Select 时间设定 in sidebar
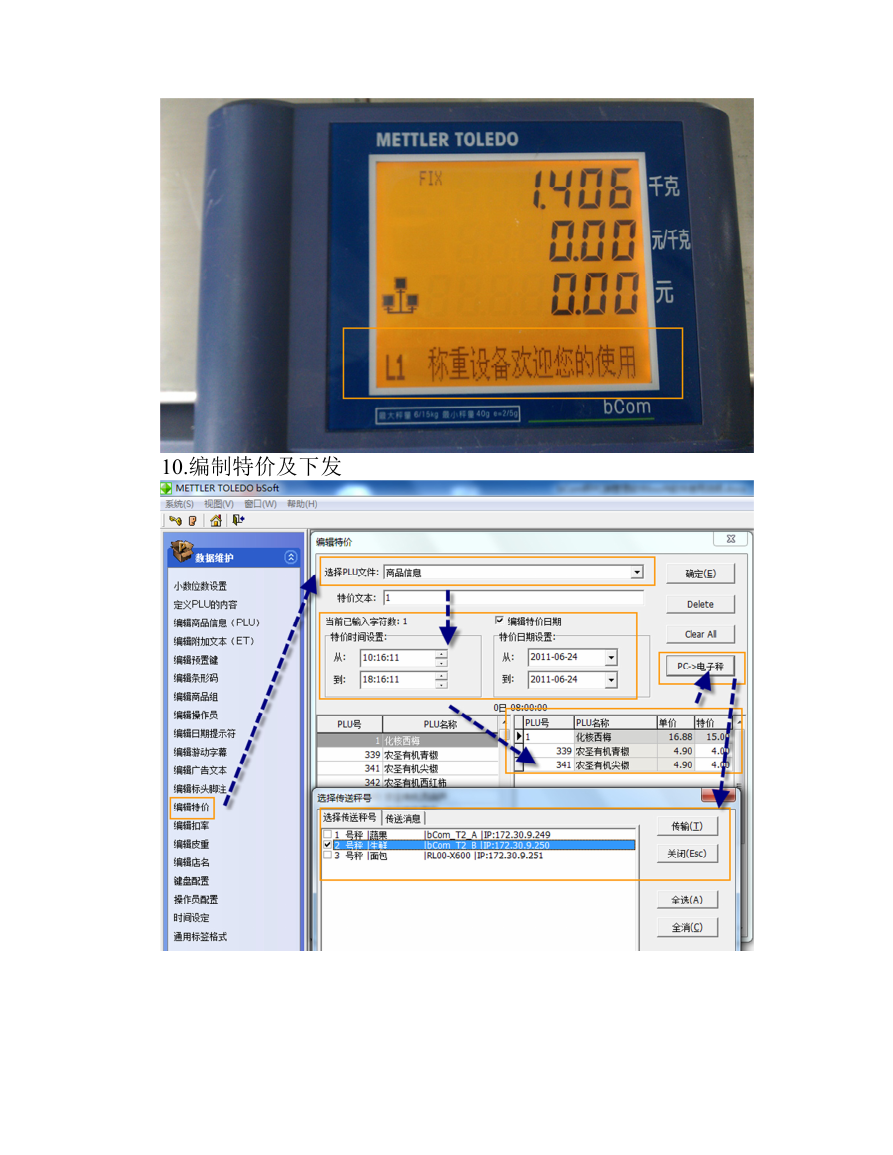The height and width of the screenshot is (1155, 893). [191, 918]
